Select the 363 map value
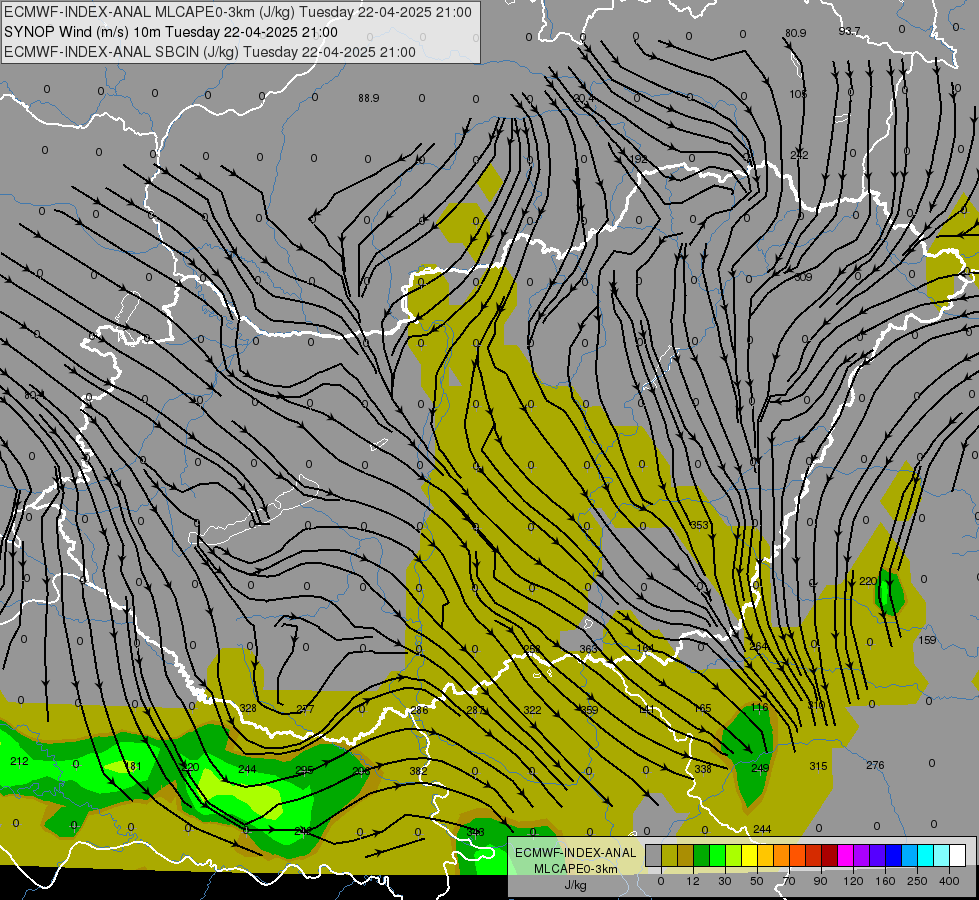The image size is (979, 900). [588, 649]
